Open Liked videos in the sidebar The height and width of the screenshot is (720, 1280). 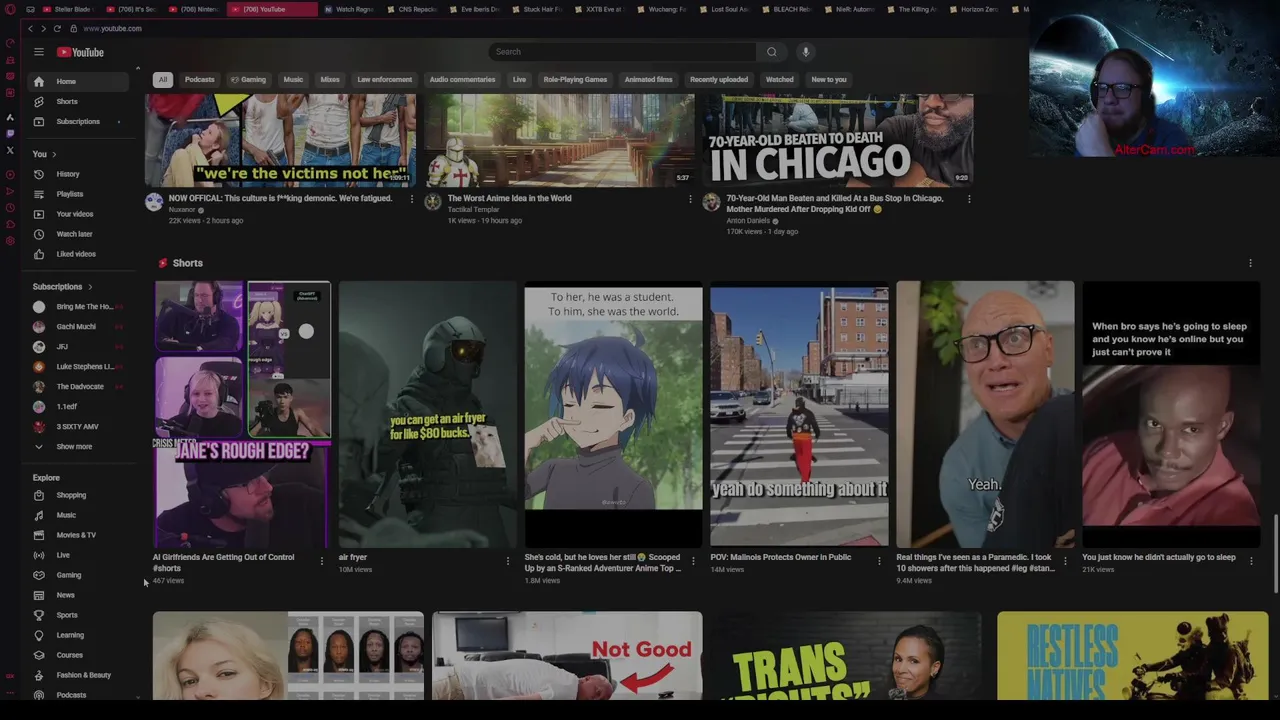pyautogui.click(x=80, y=254)
